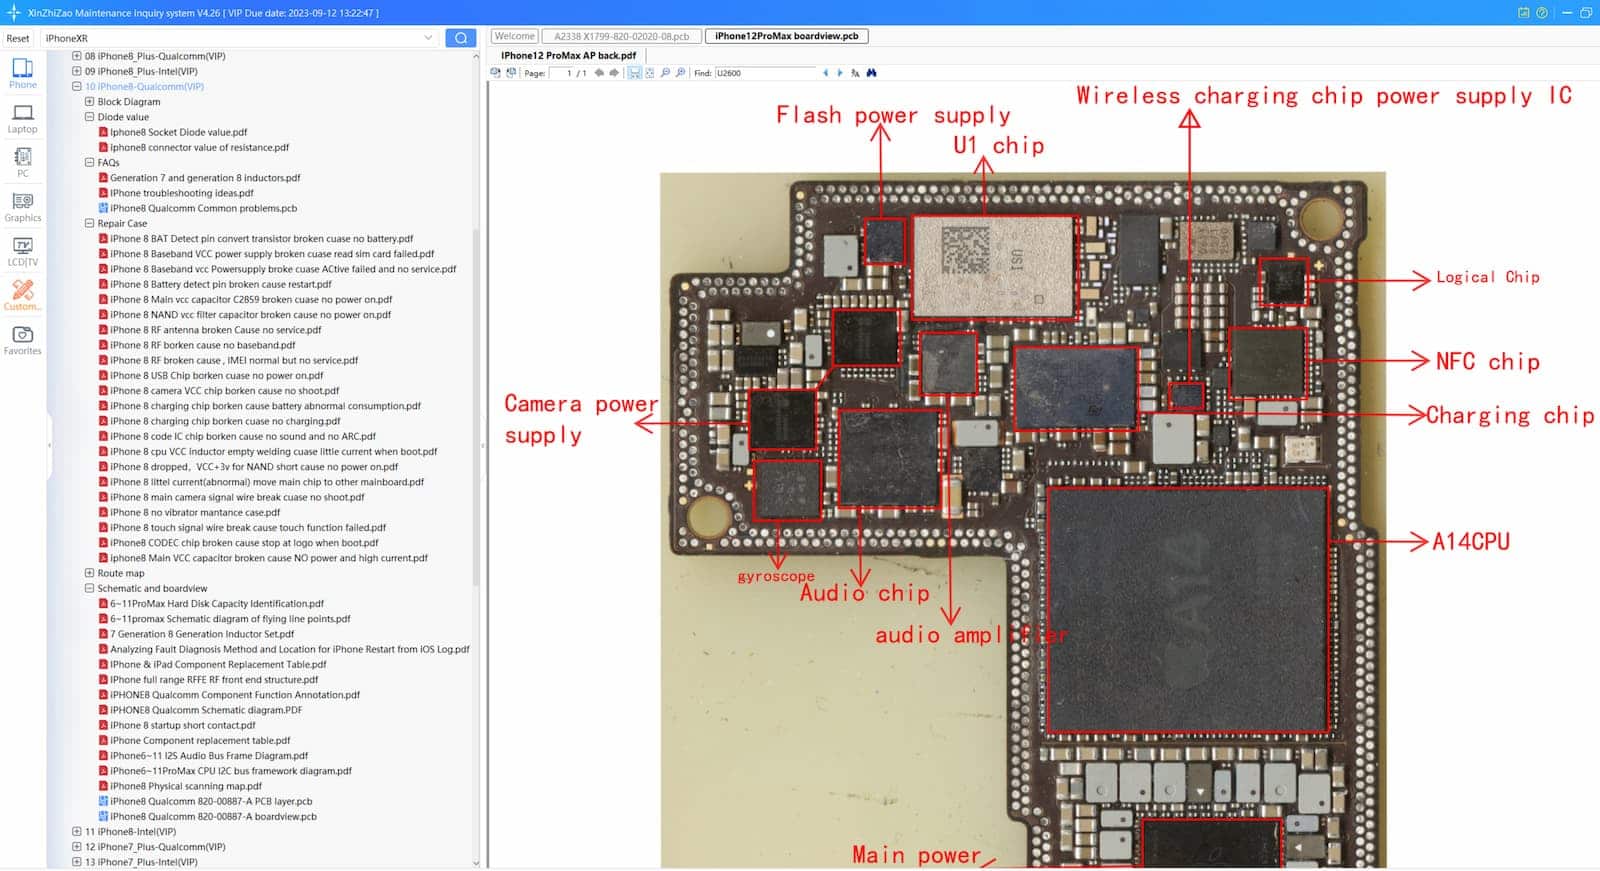The height and width of the screenshot is (871, 1600).
Task: Open the Graphics category icon
Action: click(x=22, y=207)
